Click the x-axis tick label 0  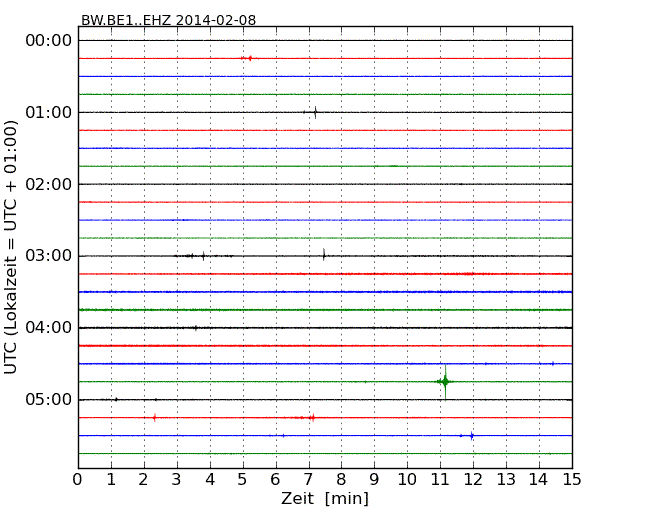[78, 480]
